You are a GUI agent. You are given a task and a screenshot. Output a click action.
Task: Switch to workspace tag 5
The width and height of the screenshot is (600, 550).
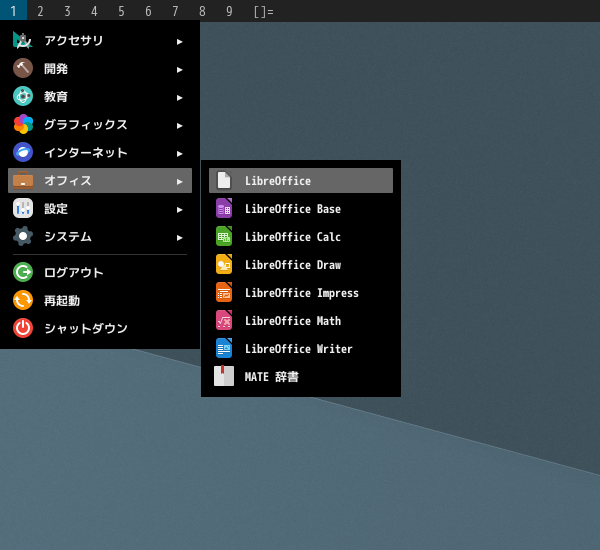pos(121,11)
